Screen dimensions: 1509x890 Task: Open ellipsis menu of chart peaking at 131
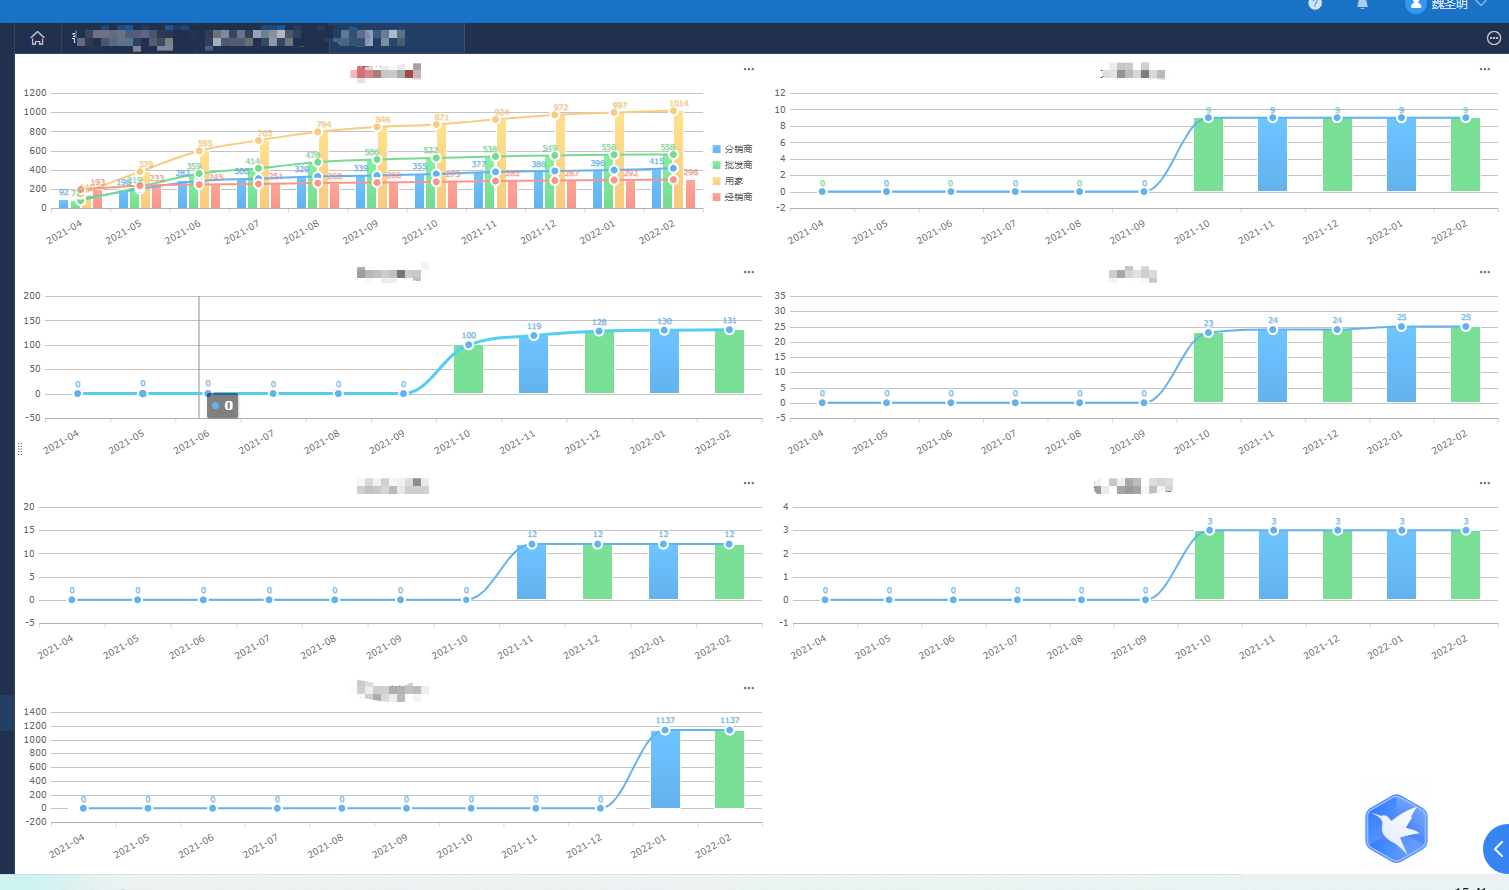[x=748, y=272]
